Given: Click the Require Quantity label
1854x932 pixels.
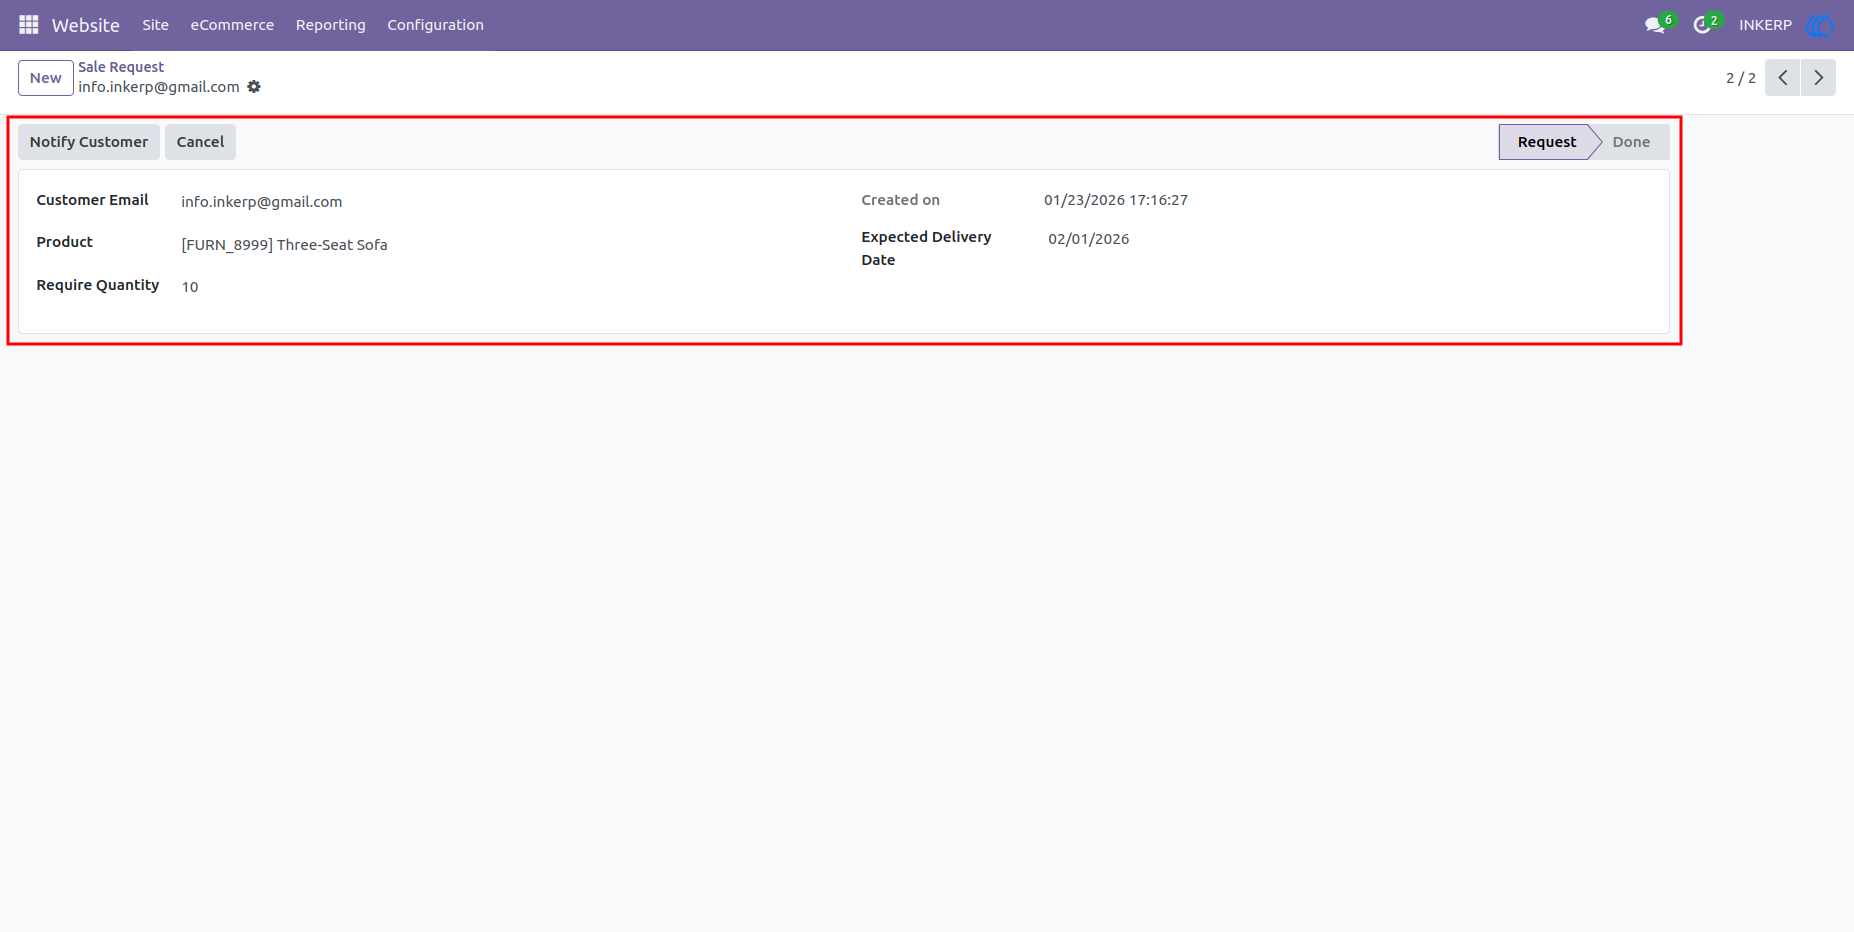Looking at the screenshot, I should click(98, 285).
